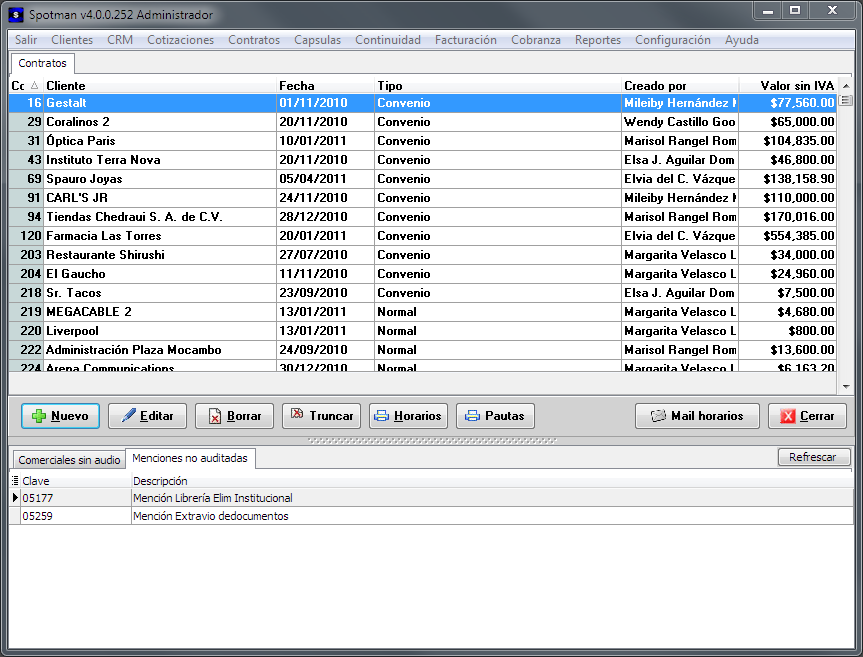Select the Instituto Terra Nova row

(x=423, y=160)
